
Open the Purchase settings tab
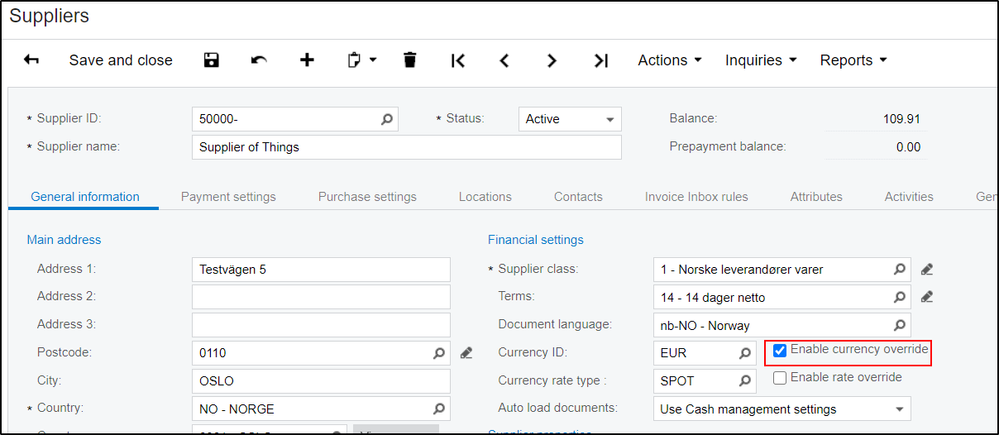(x=367, y=197)
